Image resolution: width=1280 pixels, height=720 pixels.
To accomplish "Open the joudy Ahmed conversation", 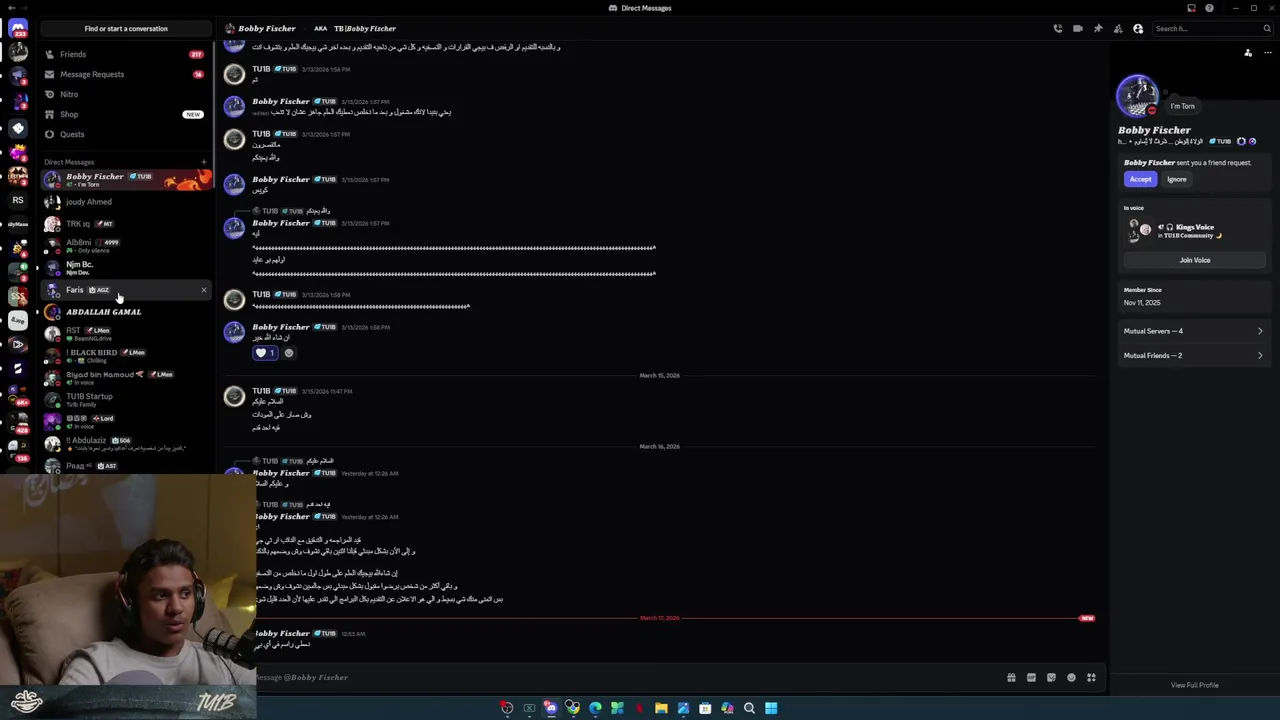I will click(126, 202).
